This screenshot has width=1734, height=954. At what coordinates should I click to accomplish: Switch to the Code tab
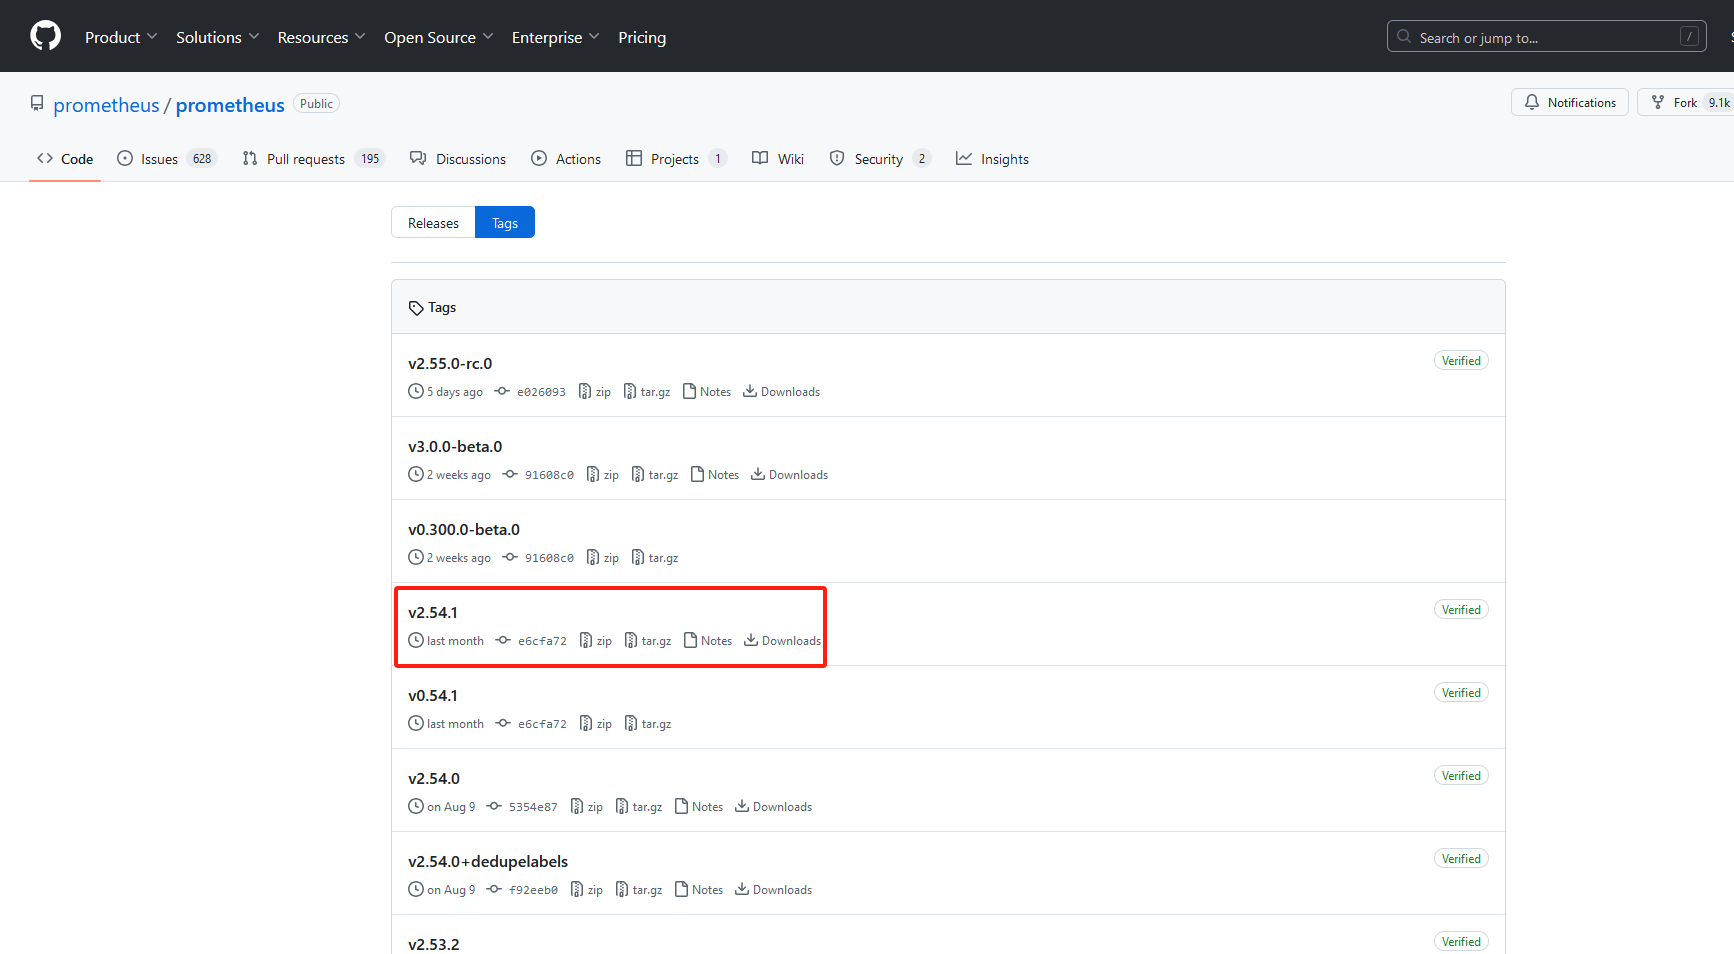65,159
